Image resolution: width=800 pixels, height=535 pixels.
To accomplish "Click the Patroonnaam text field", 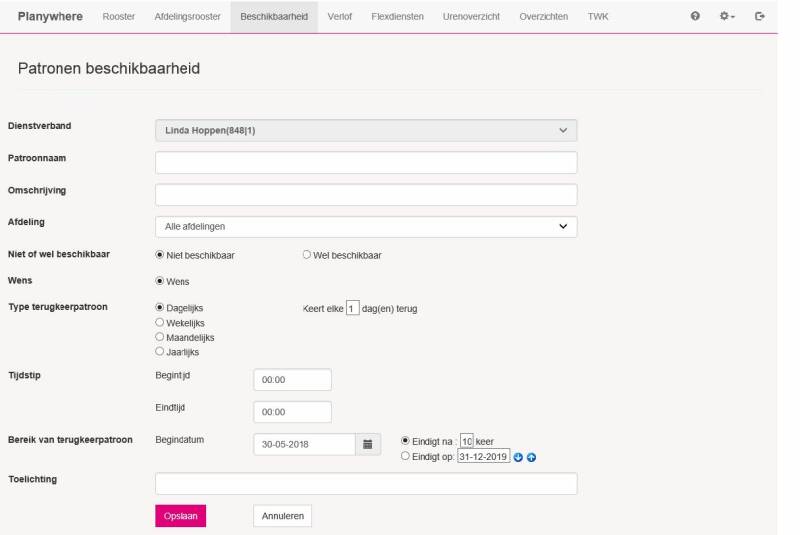I will pos(366,163).
